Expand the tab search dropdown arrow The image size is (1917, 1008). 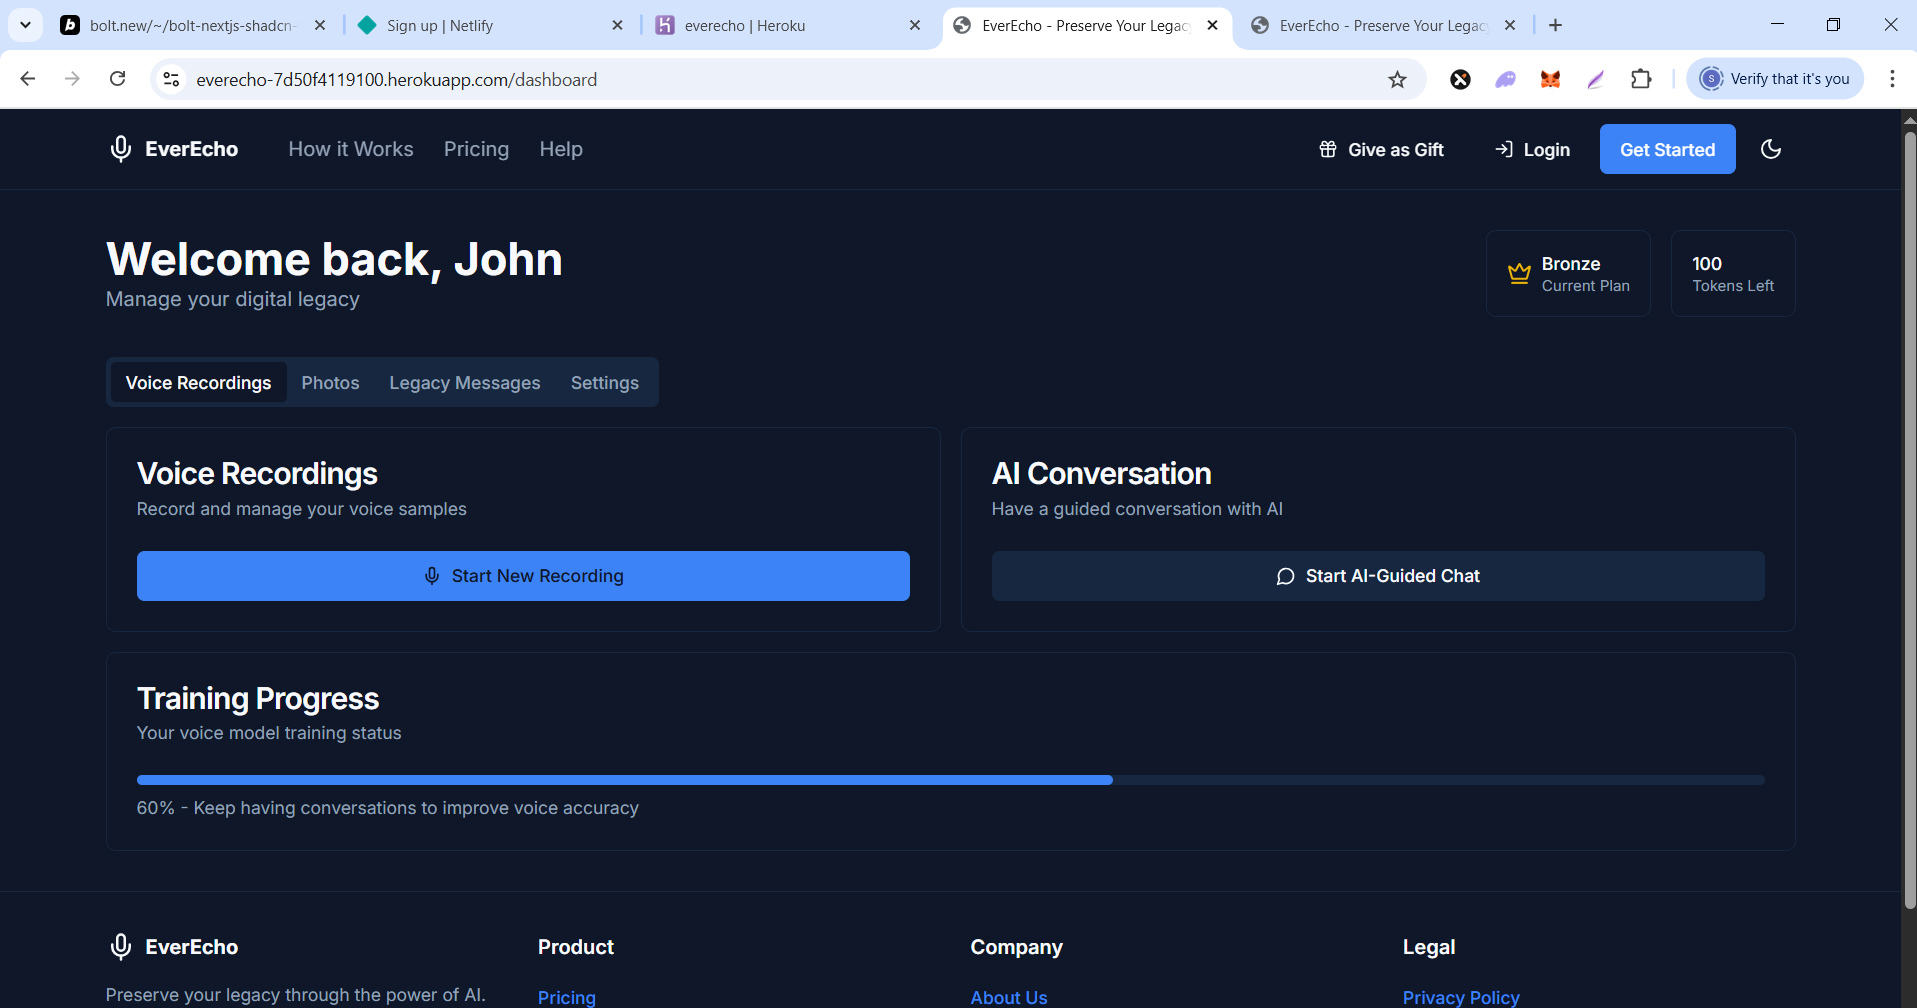25,25
